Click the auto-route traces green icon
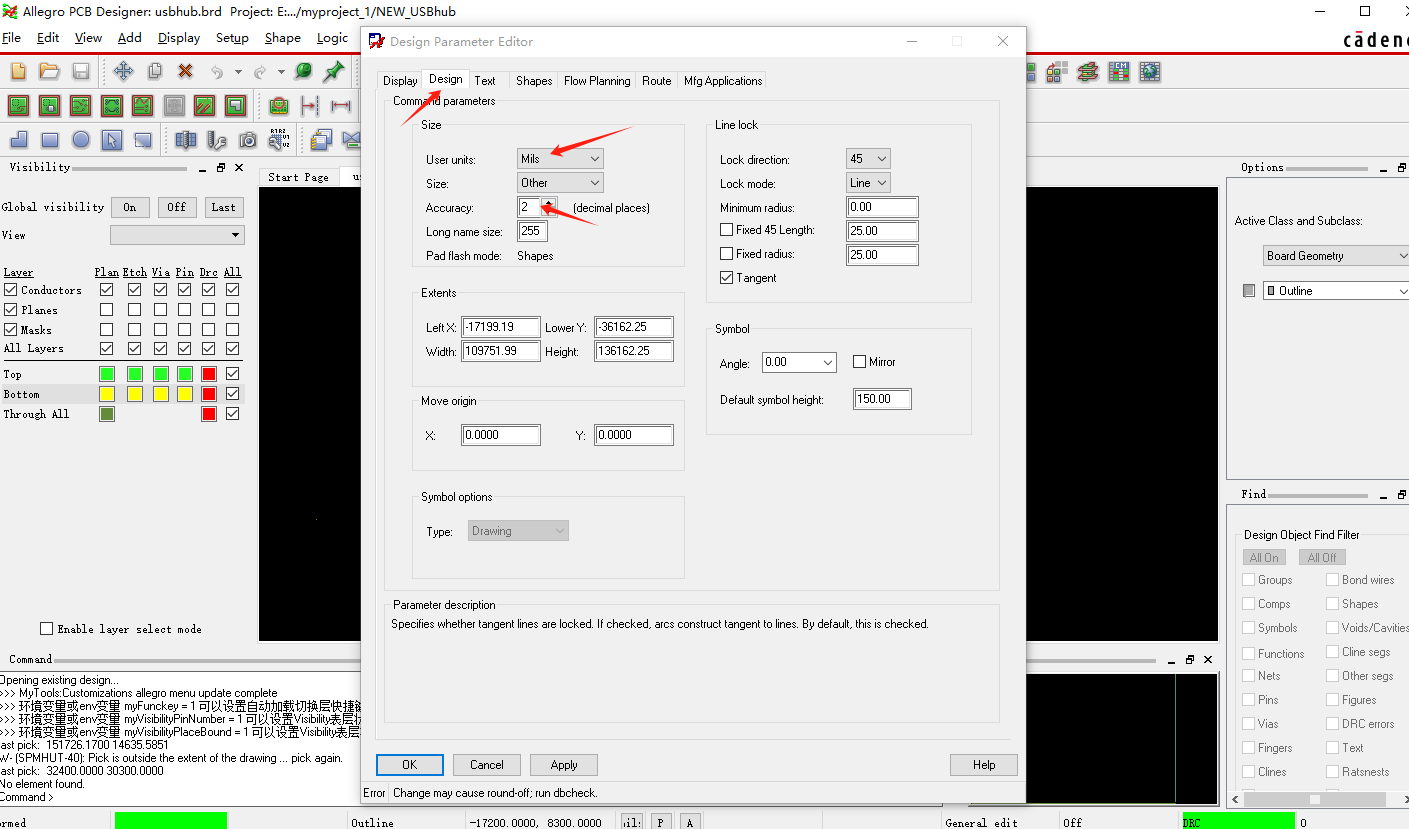Viewport: 1409px width, 829px height. click(x=81, y=105)
